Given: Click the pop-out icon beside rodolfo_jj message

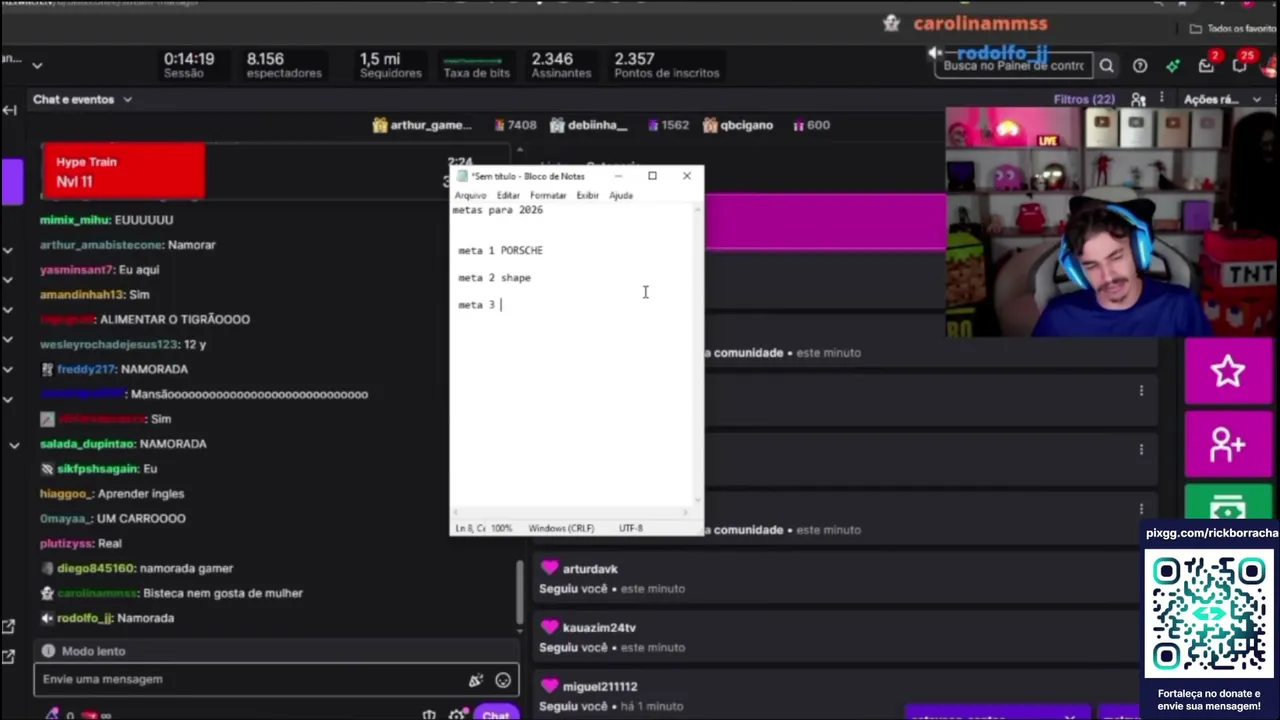Looking at the screenshot, I should [x=8, y=626].
